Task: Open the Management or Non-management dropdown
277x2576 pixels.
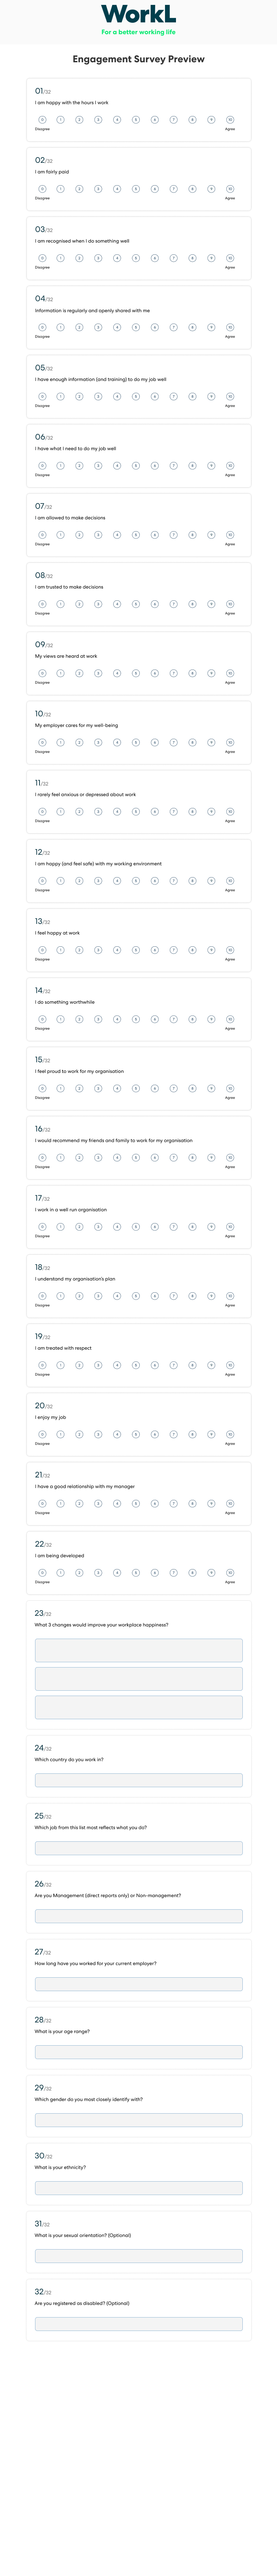Action: click(x=138, y=1916)
